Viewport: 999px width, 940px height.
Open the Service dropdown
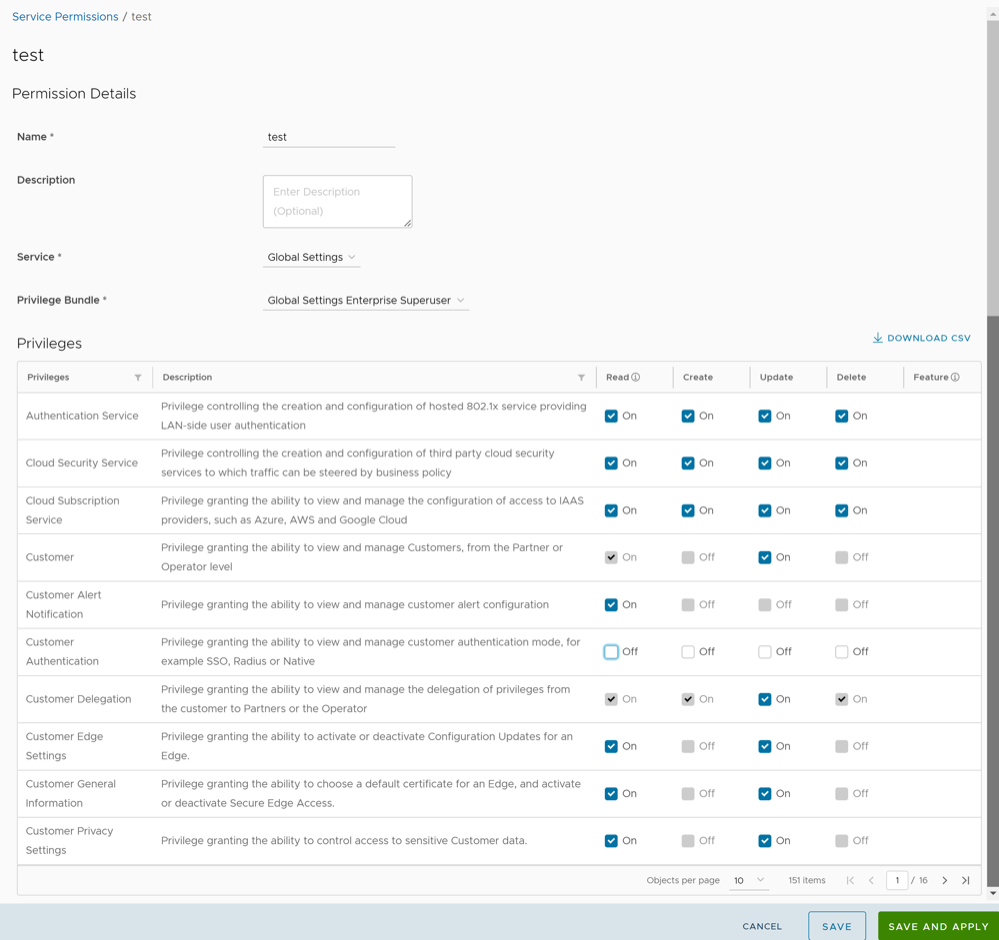point(311,258)
